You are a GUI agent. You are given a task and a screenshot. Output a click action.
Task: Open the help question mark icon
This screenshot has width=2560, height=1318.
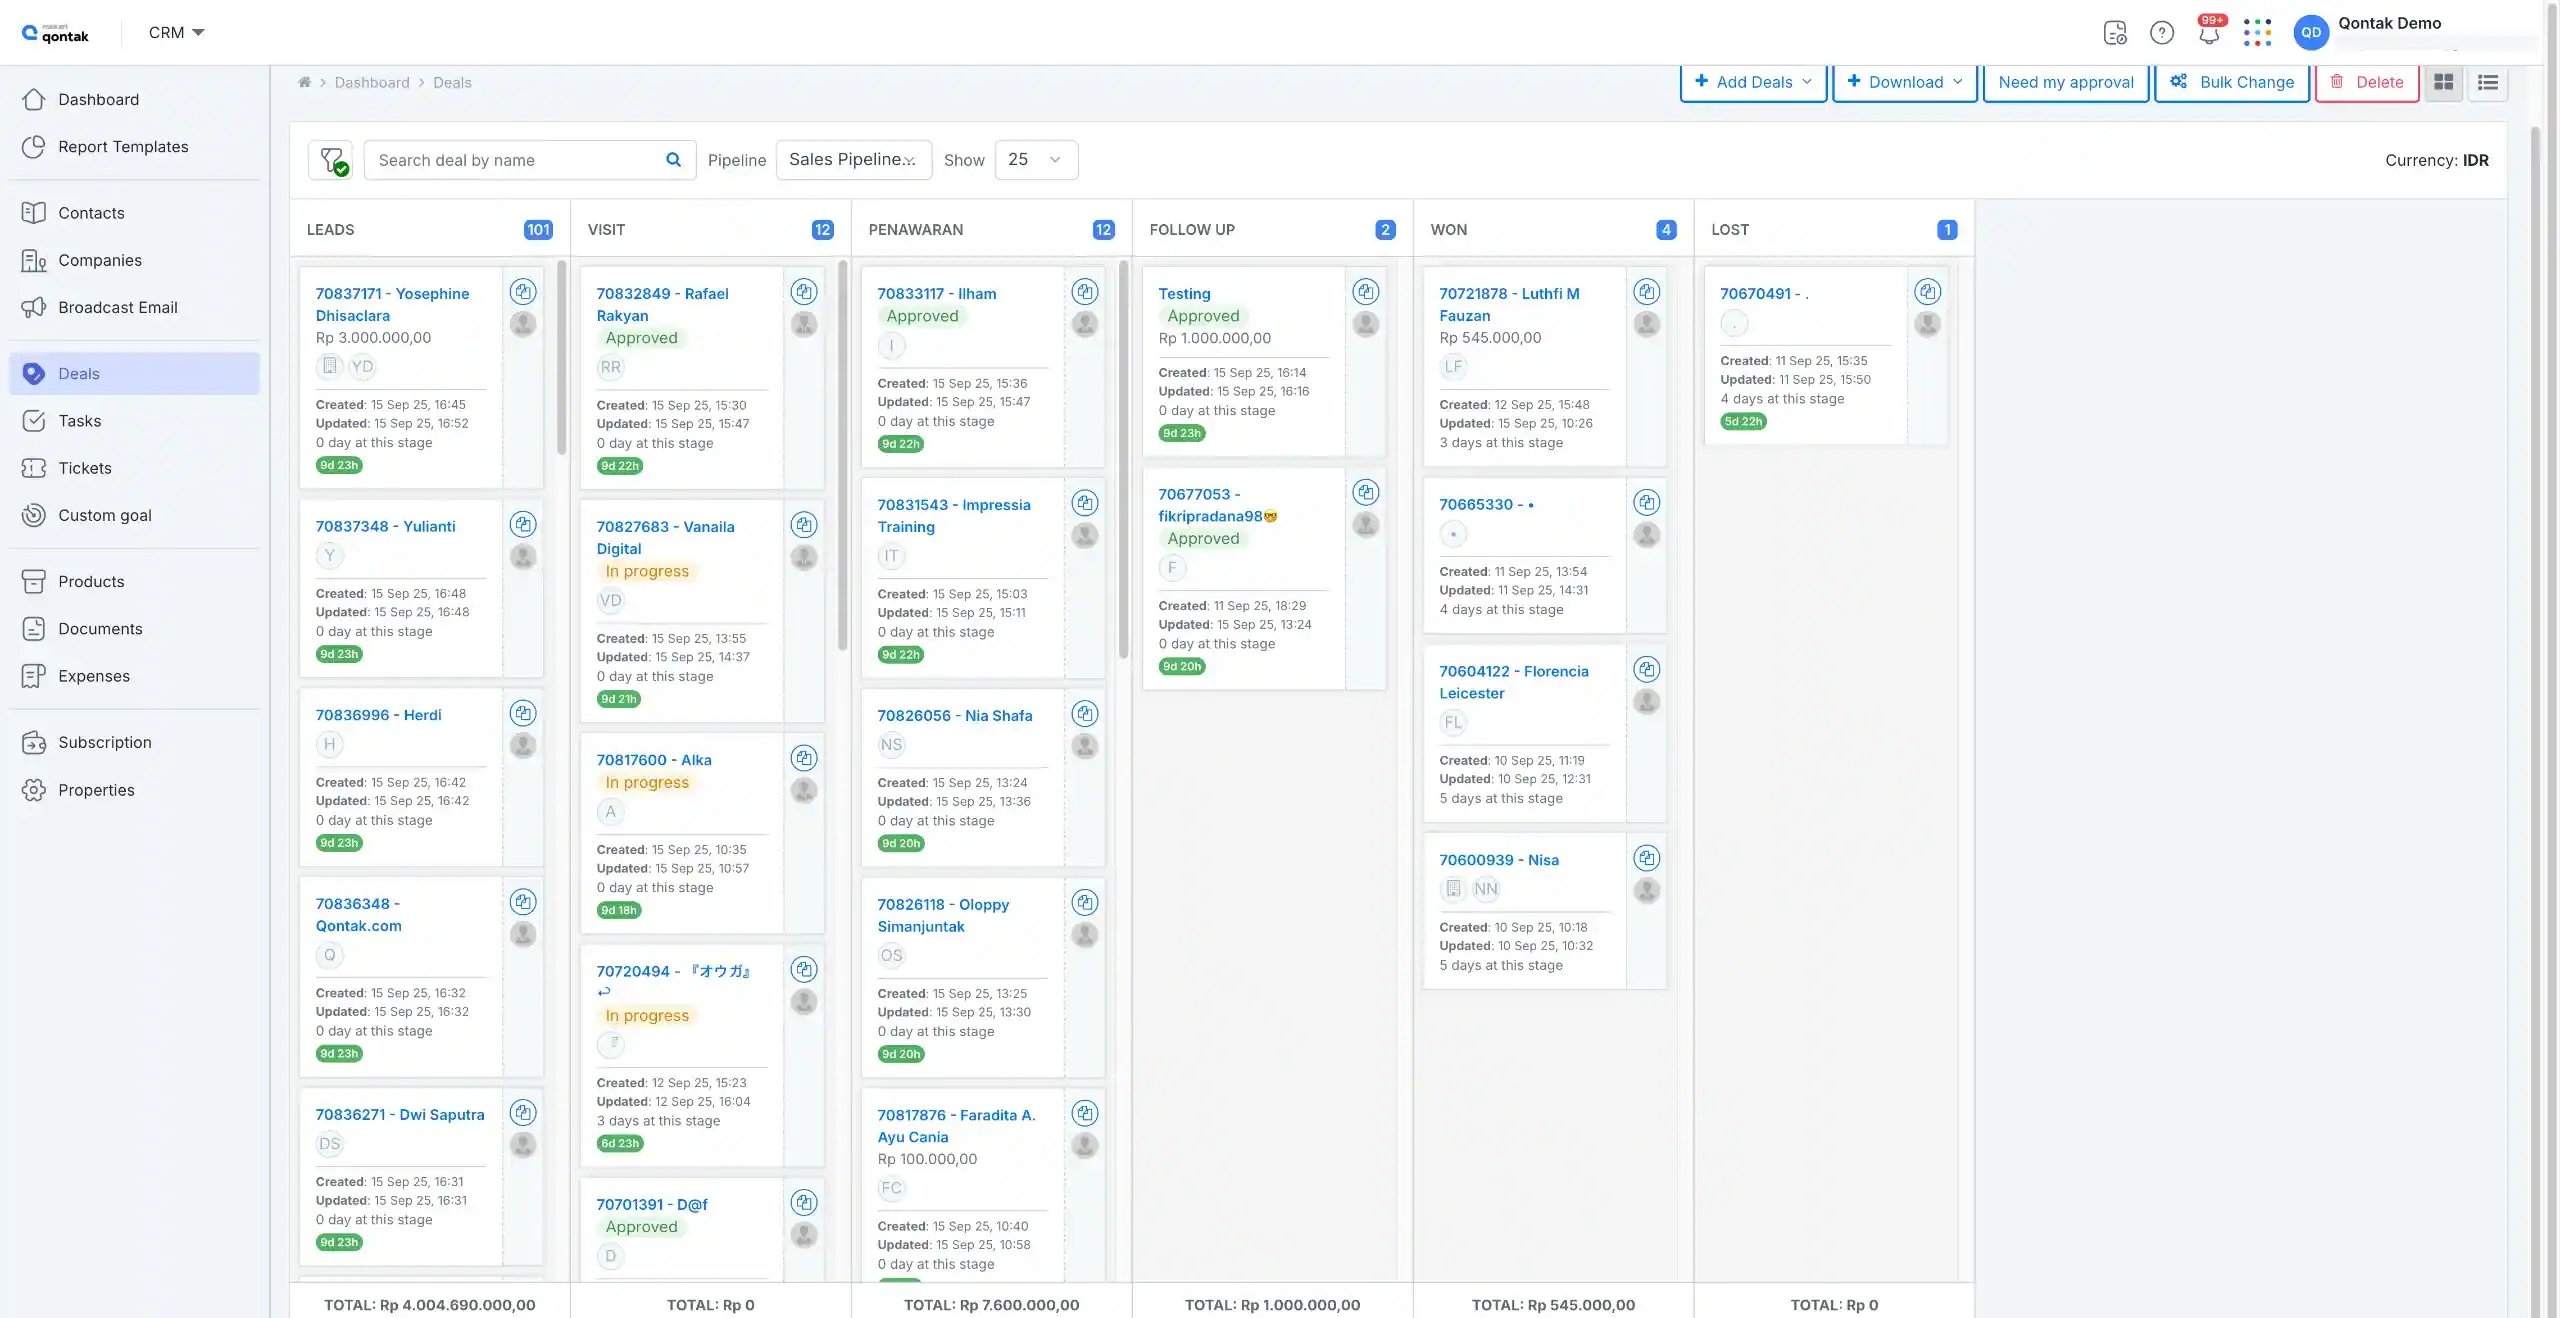coord(2162,32)
